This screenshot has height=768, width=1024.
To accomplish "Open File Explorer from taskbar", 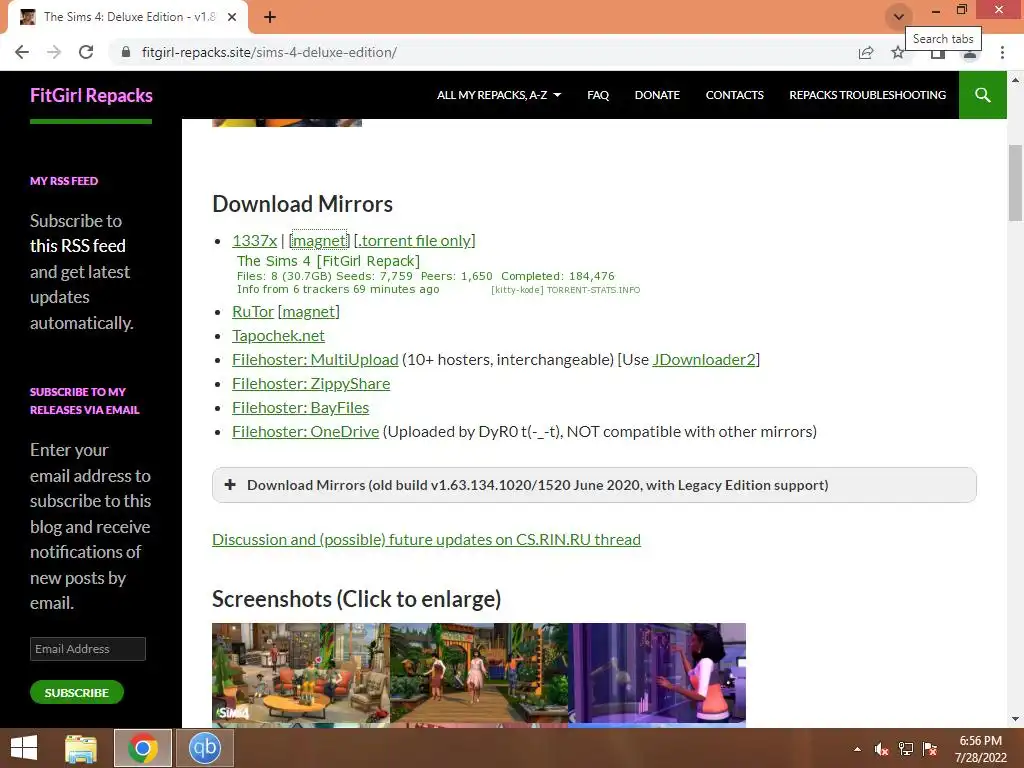I will pyautogui.click(x=81, y=748).
